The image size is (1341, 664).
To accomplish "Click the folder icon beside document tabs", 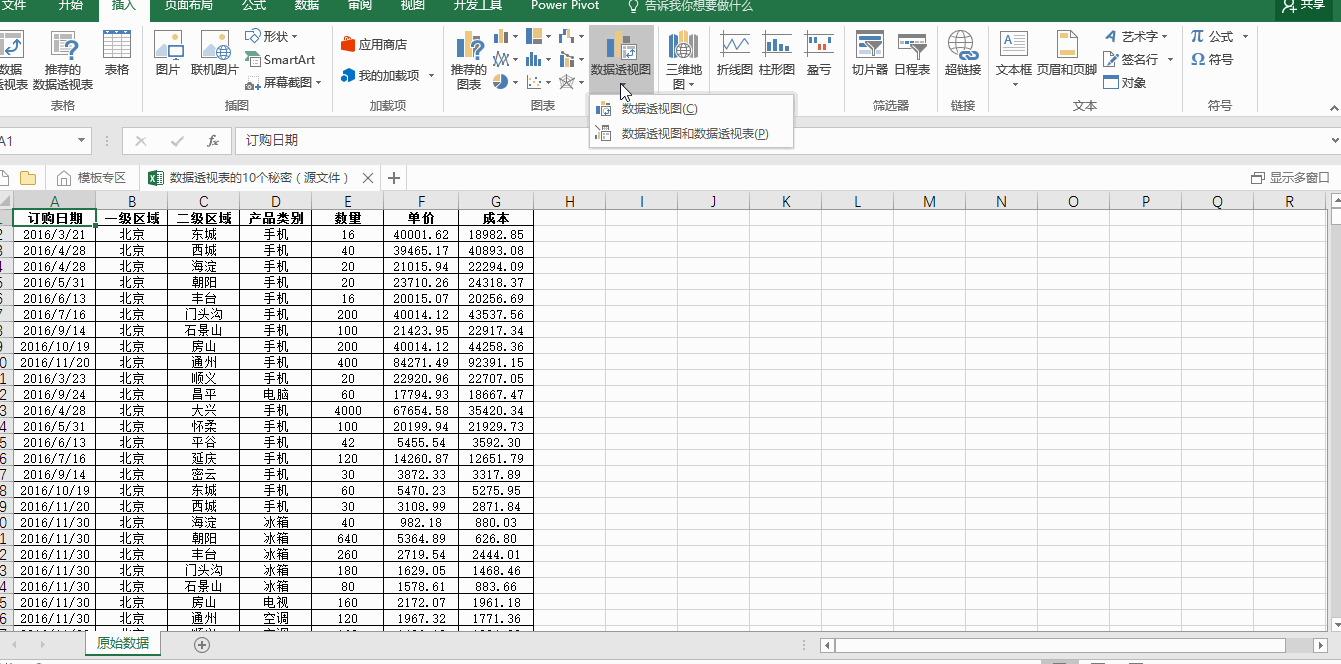I will (28, 178).
